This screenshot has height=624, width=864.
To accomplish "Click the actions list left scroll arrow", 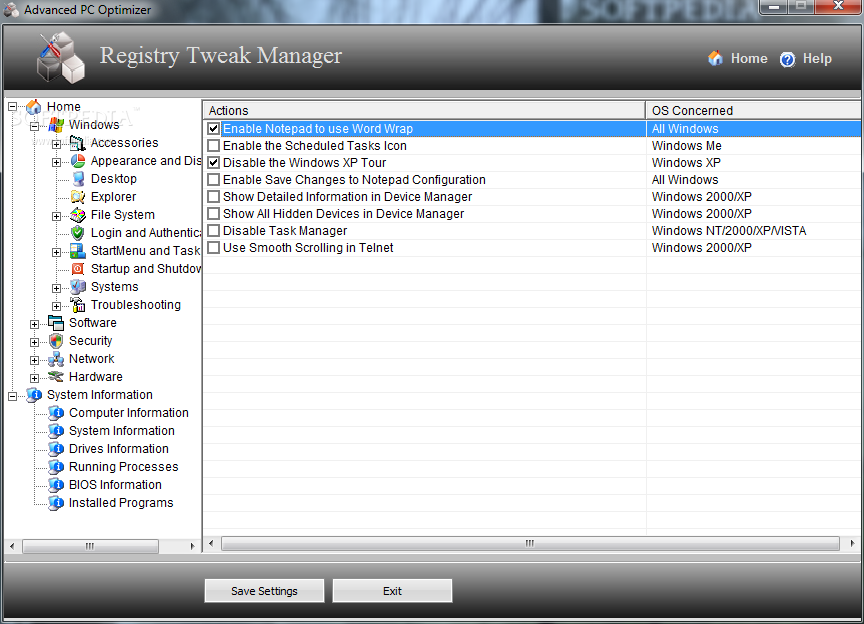I will tap(211, 544).
